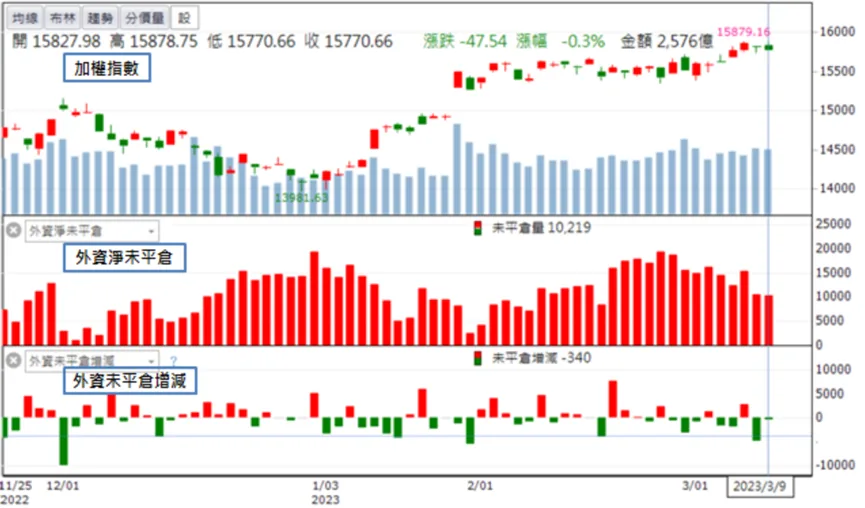This screenshot has height=508, width=865.
Task: Click the 15500 price axis label
Action: [x=836, y=72]
